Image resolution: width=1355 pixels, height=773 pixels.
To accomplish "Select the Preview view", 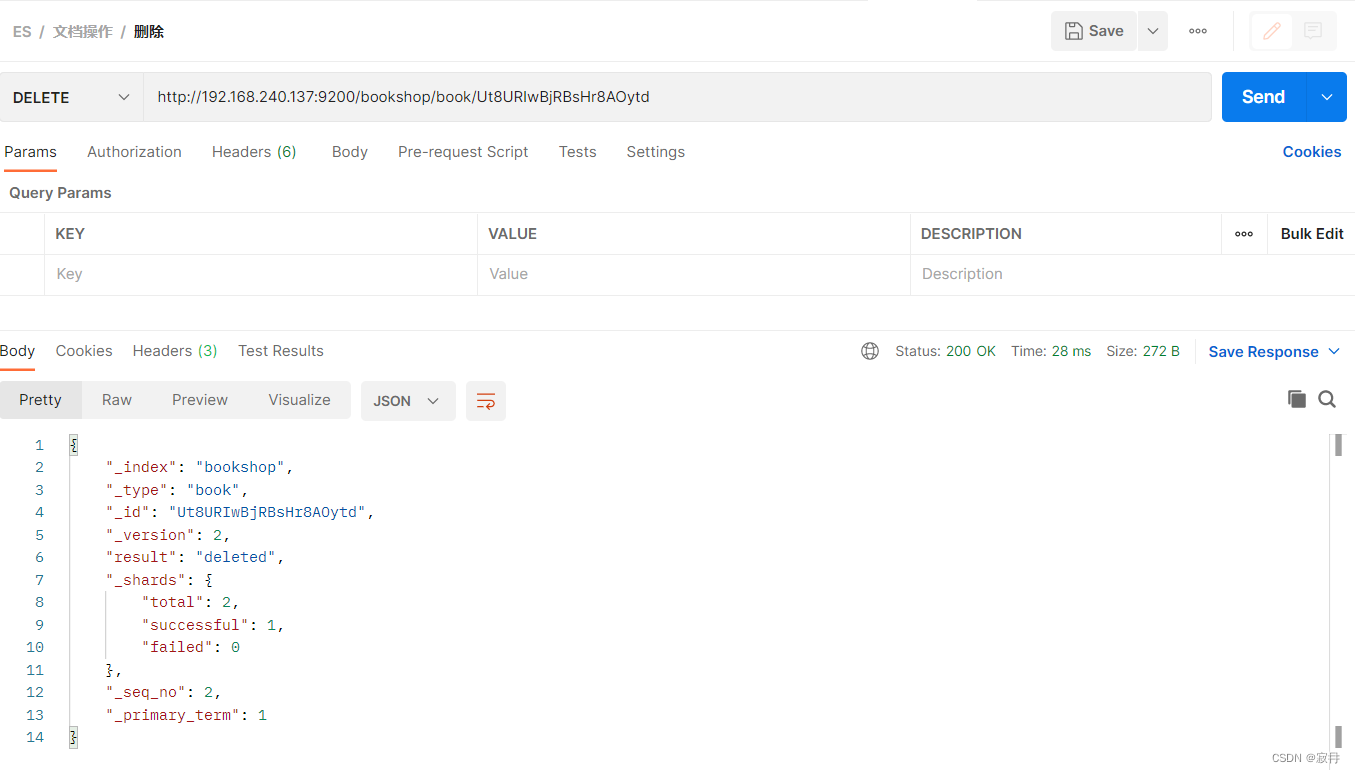I will click(x=200, y=400).
